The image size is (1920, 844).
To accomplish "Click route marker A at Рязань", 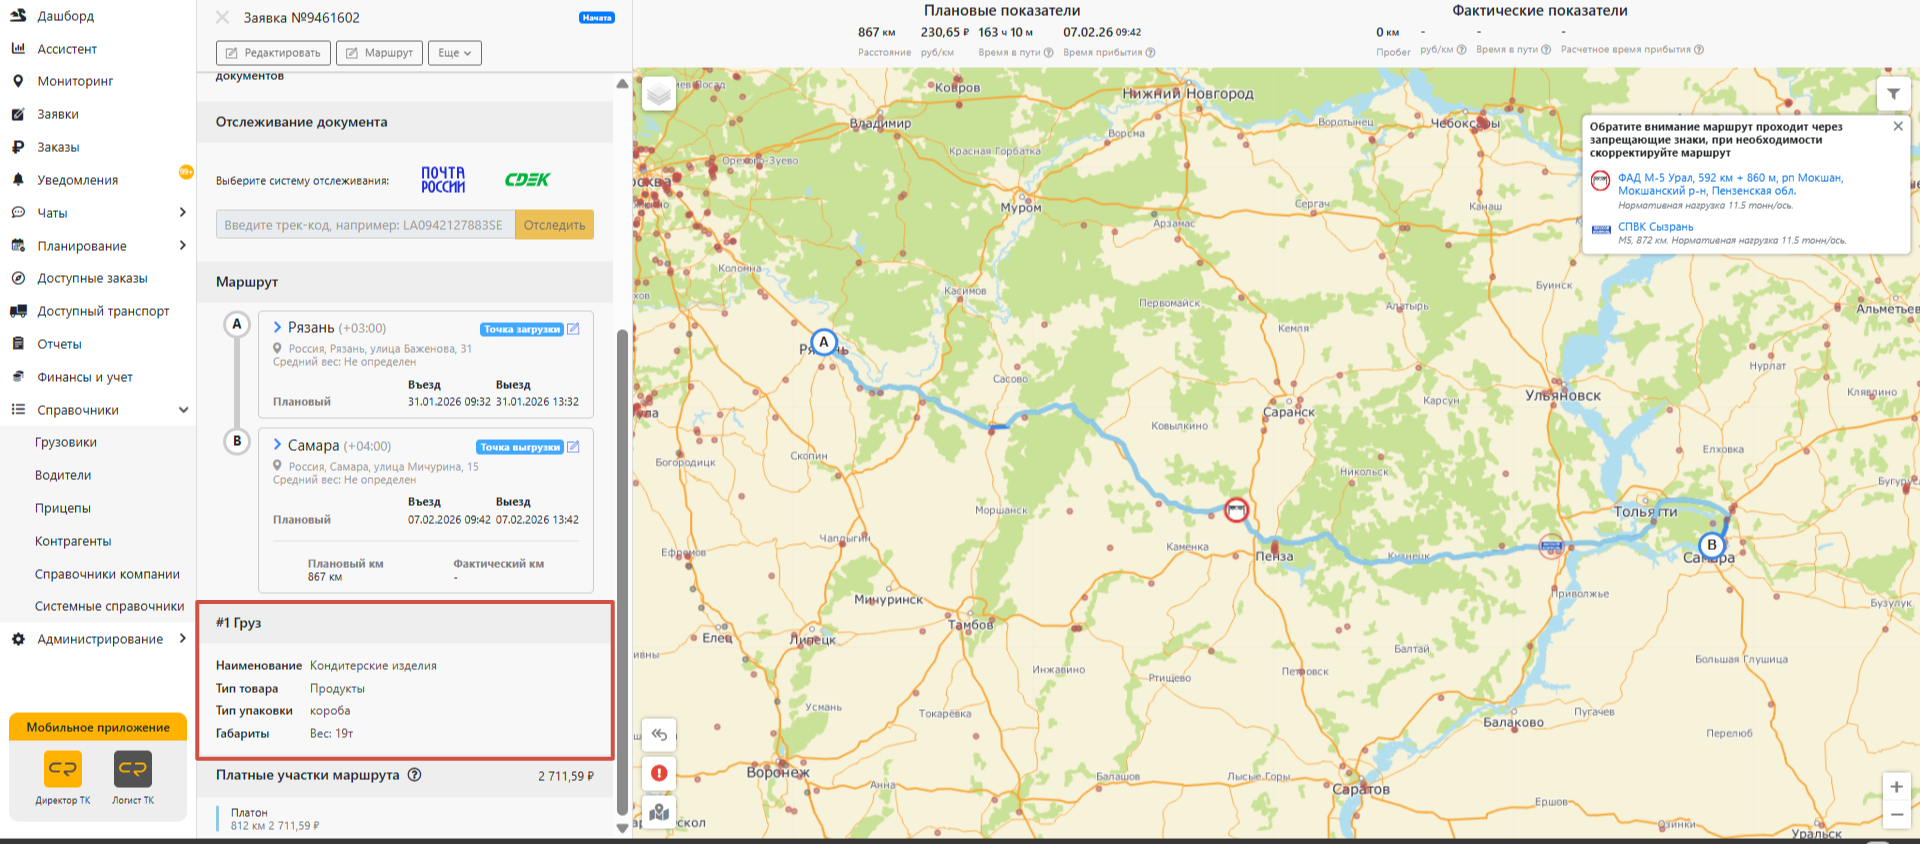I will click(x=823, y=342).
